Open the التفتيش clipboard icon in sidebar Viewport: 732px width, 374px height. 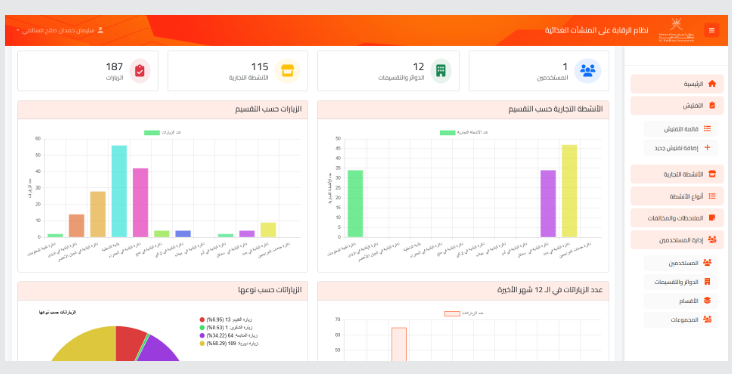tap(712, 106)
